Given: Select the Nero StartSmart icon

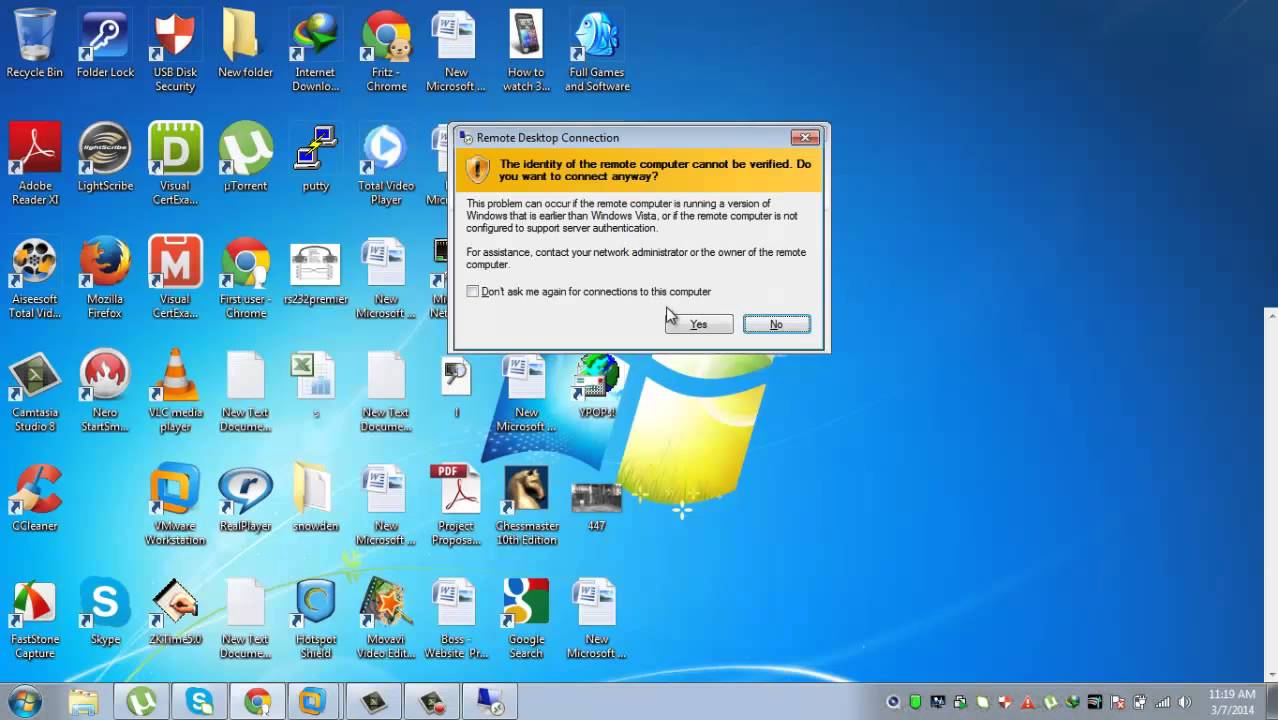Looking at the screenshot, I should pyautogui.click(x=105, y=391).
